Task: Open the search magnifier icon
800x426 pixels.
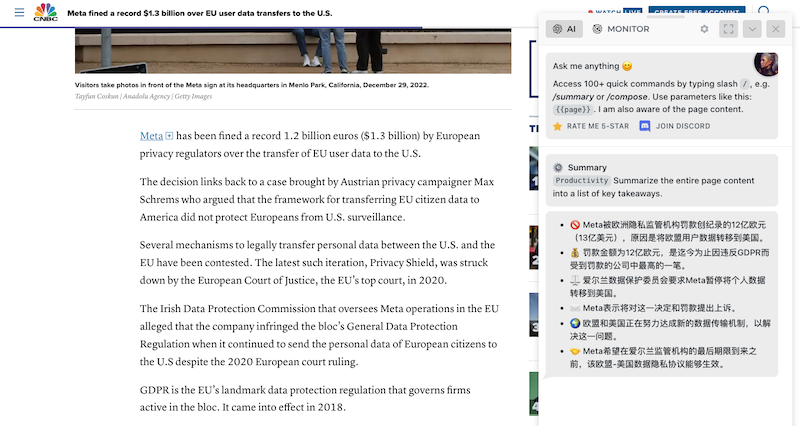Action: pyautogui.click(x=764, y=11)
